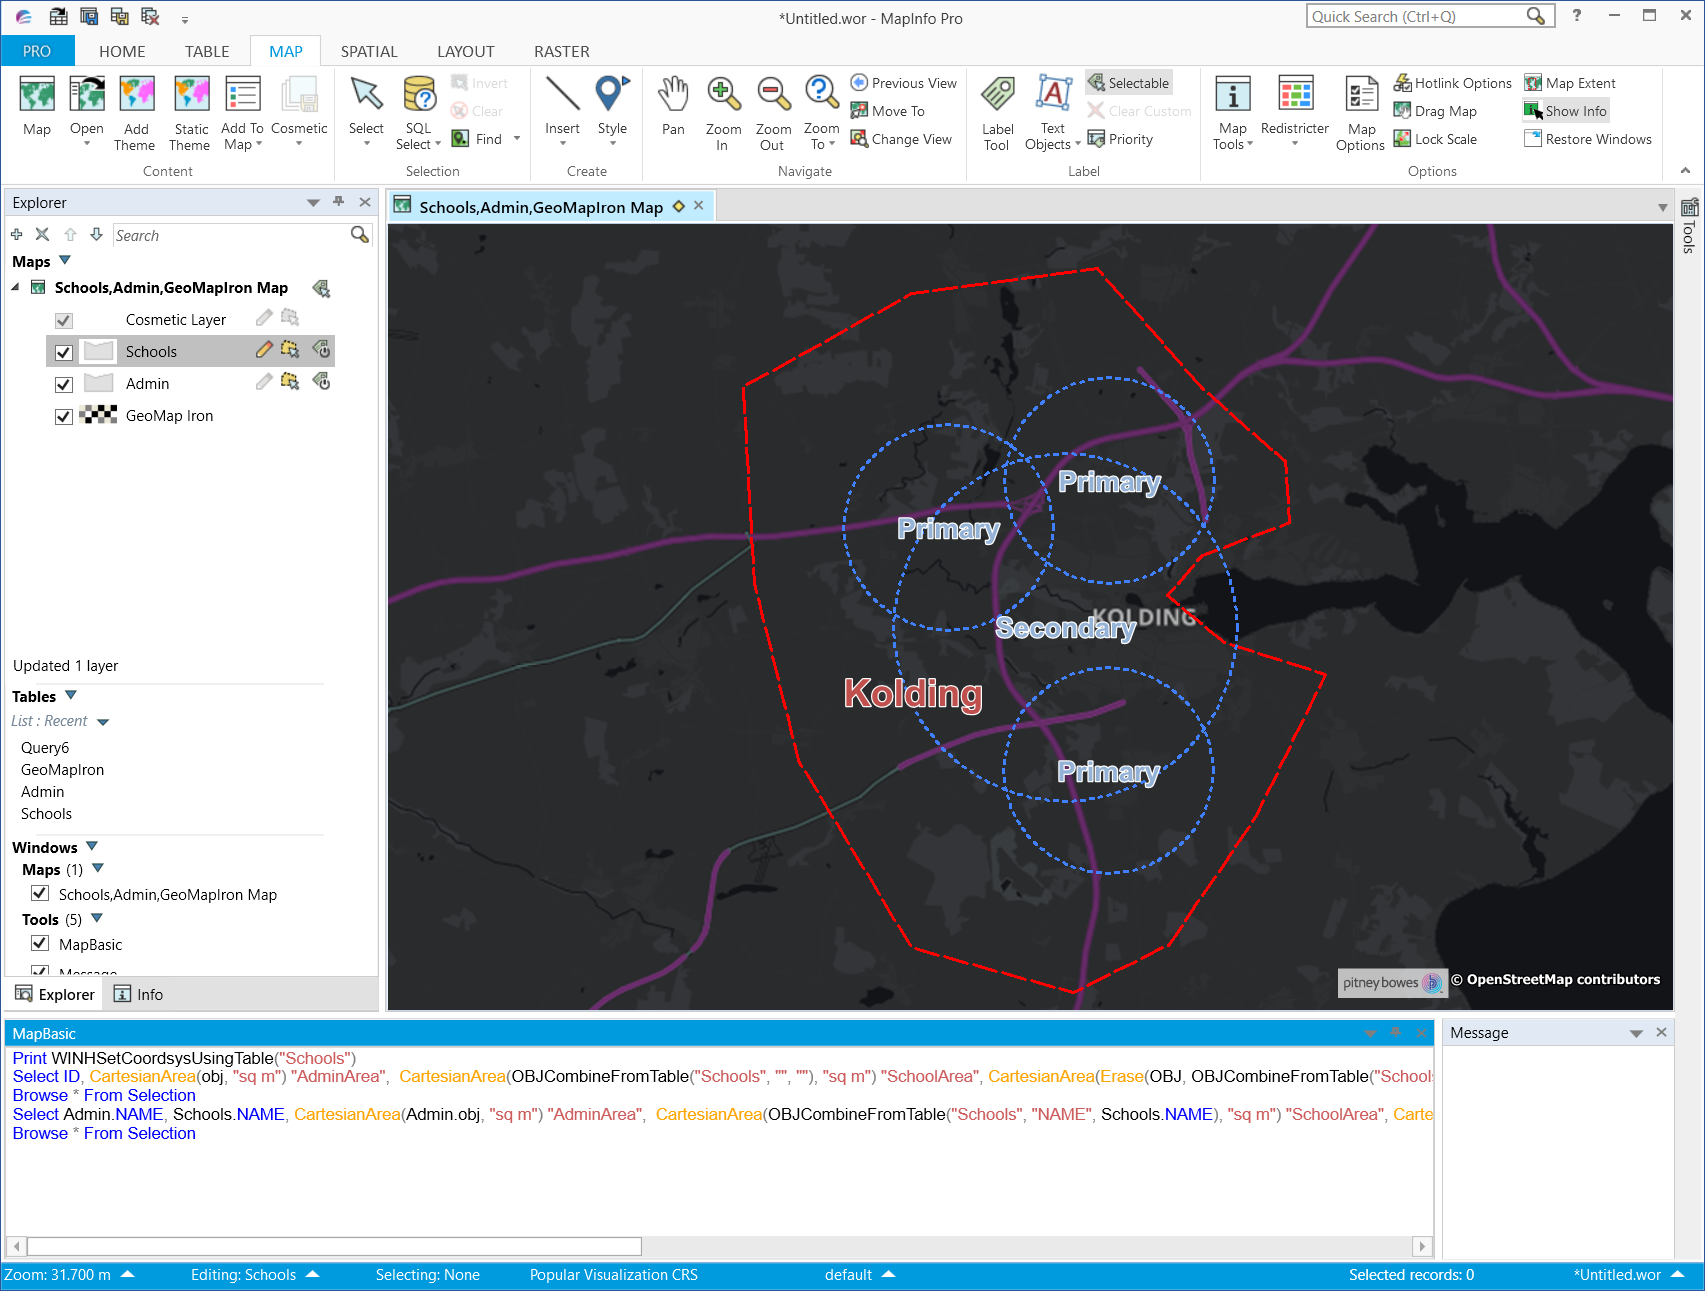Viewport: 1705px width, 1291px height.
Task: Click the Quick Search input box
Action: (1416, 16)
